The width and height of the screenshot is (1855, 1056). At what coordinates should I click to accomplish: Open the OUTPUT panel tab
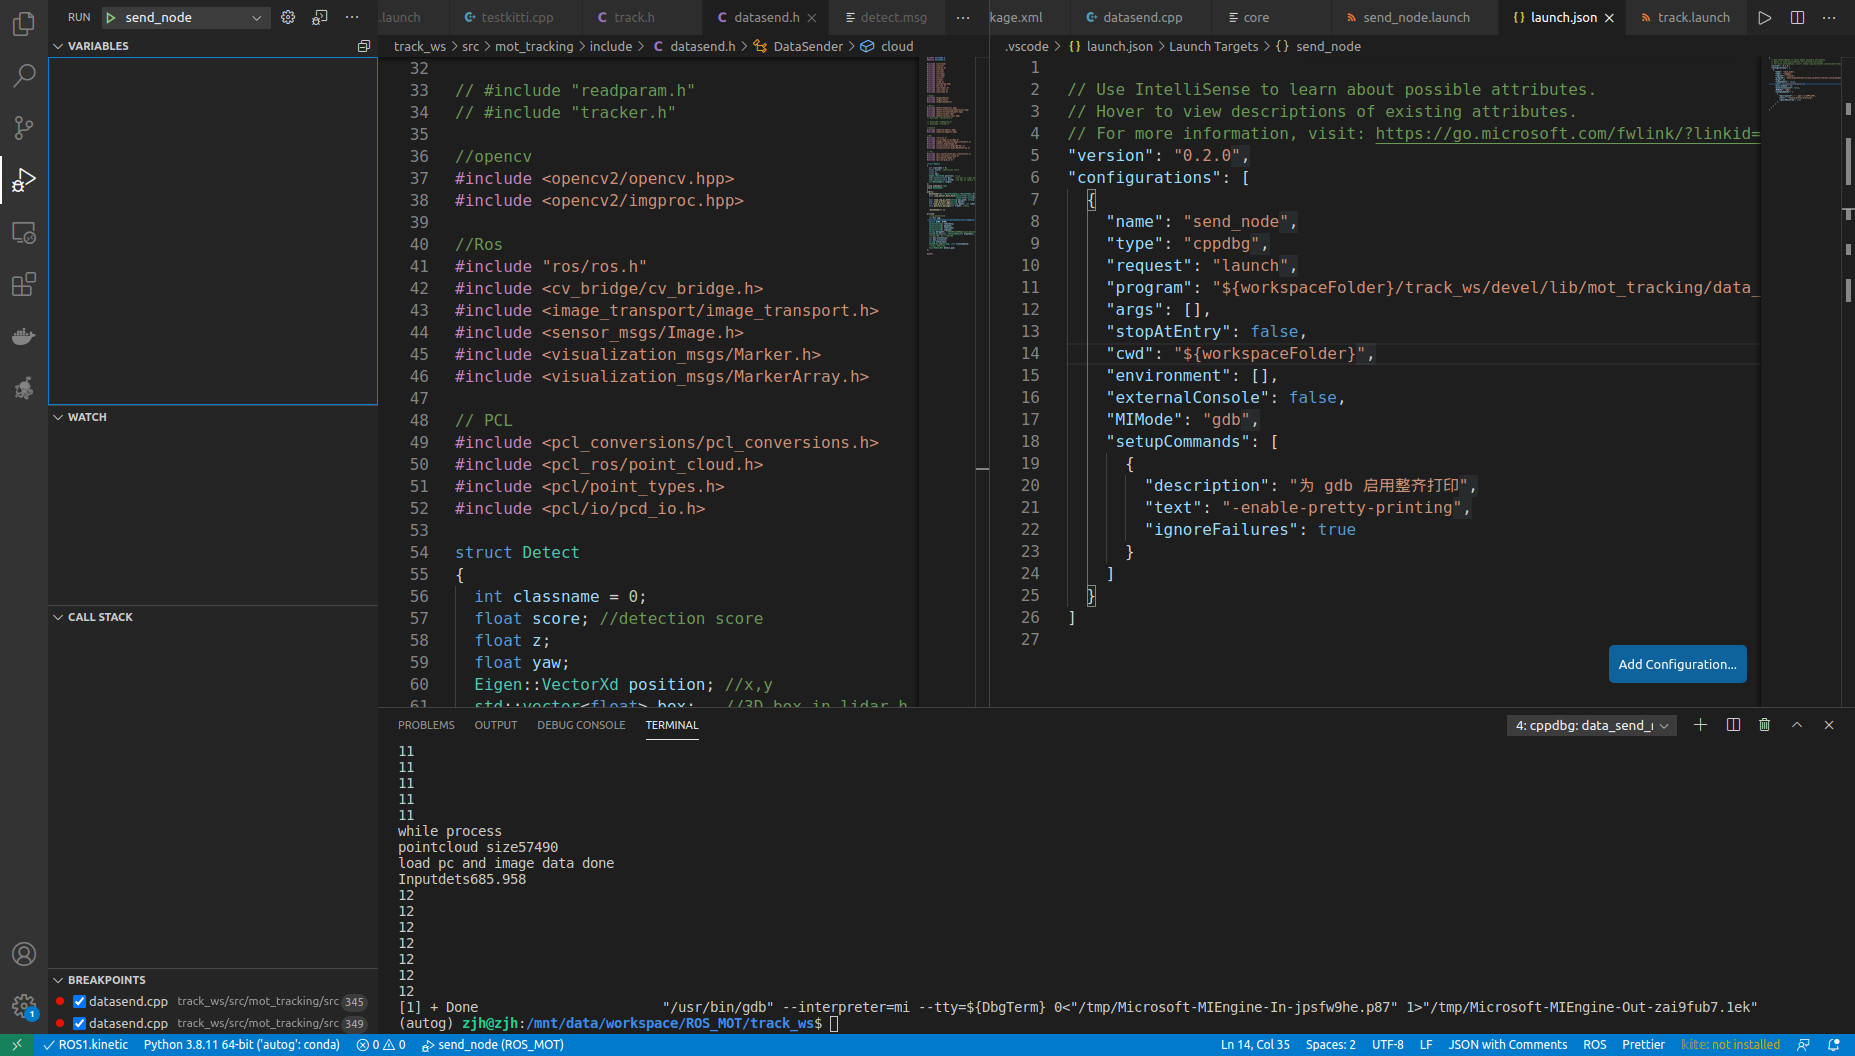[x=496, y=725]
